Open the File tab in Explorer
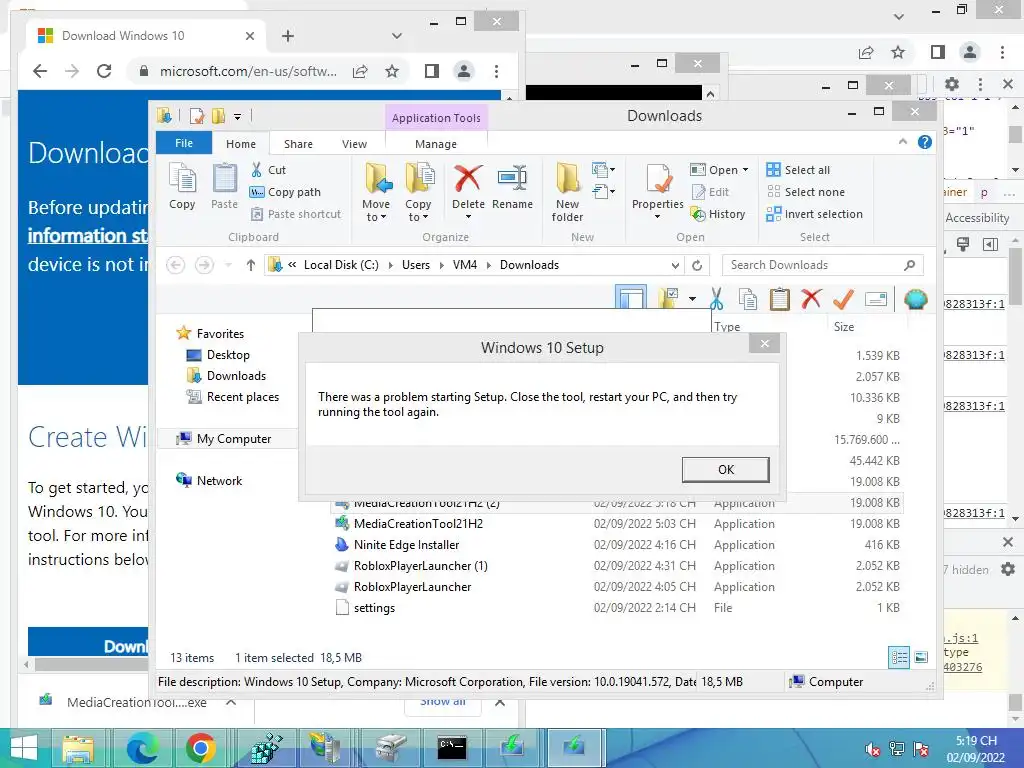Image resolution: width=1024 pixels, height=768 pixels. (x=184, y=143)
